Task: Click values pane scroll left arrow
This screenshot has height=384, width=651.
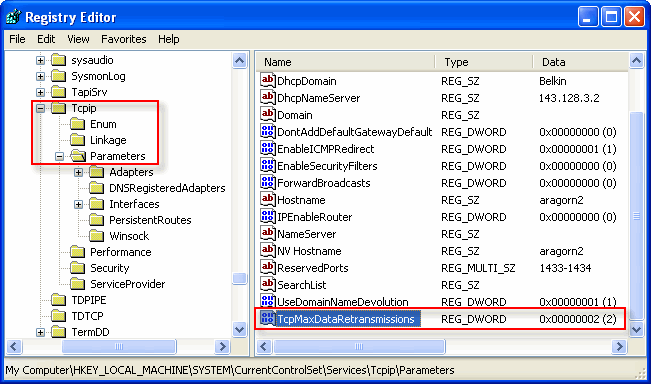Action: click(264, 346)
